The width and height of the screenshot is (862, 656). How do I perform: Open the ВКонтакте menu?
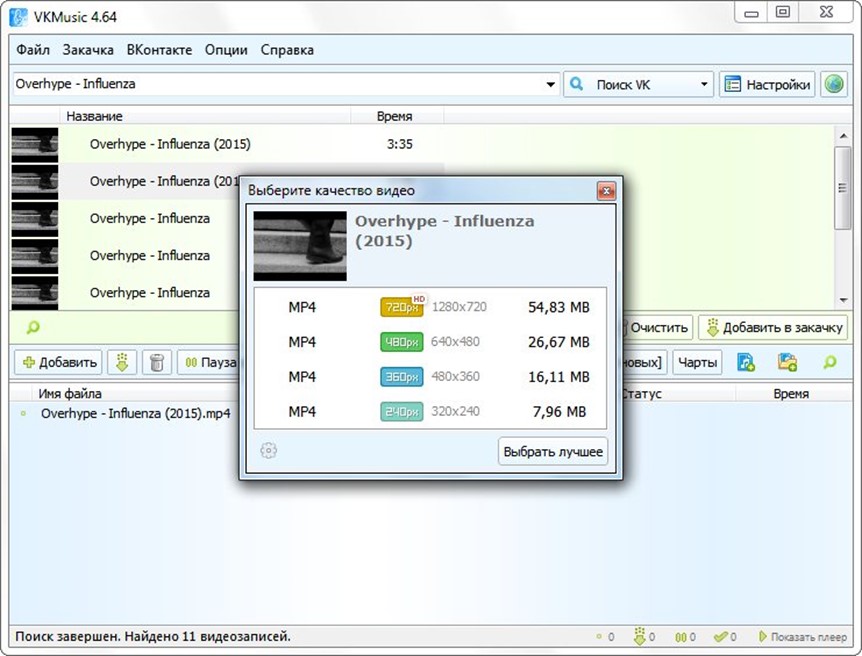(159, 50)
